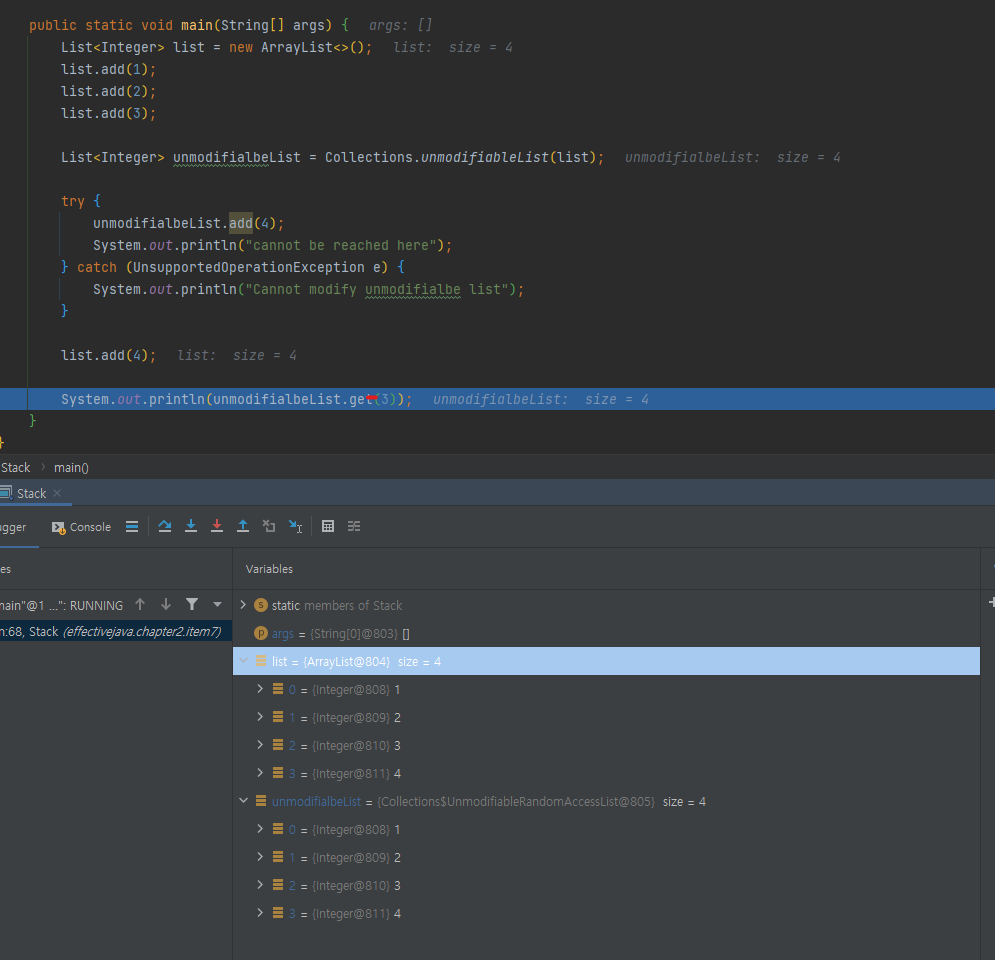Expand static members of Stack
The height and width of the screenshot is (960, 995).
coord(243,605)
